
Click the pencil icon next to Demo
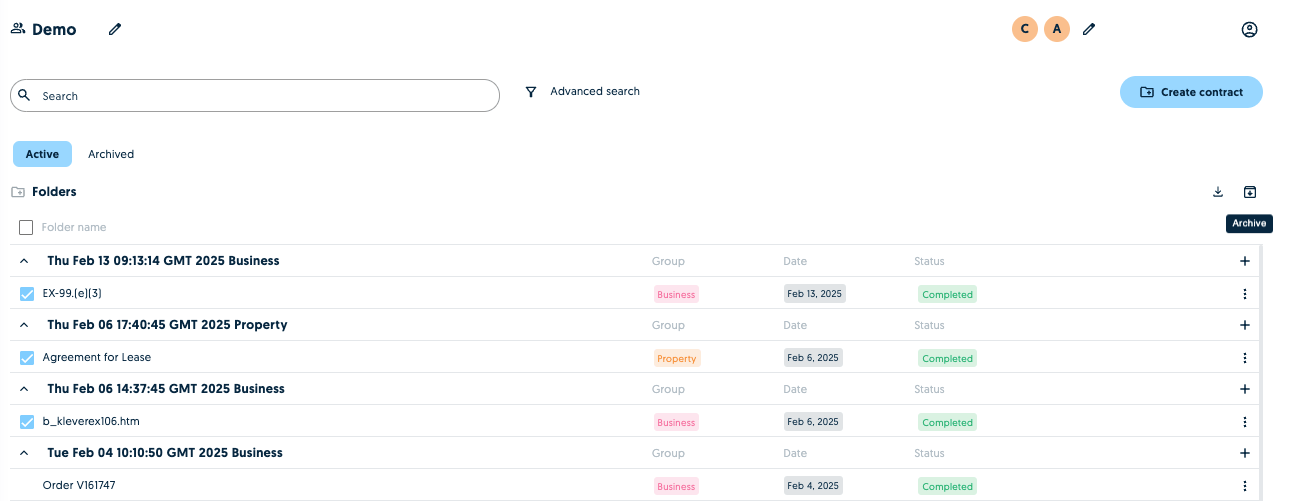(x=115, y=30)
